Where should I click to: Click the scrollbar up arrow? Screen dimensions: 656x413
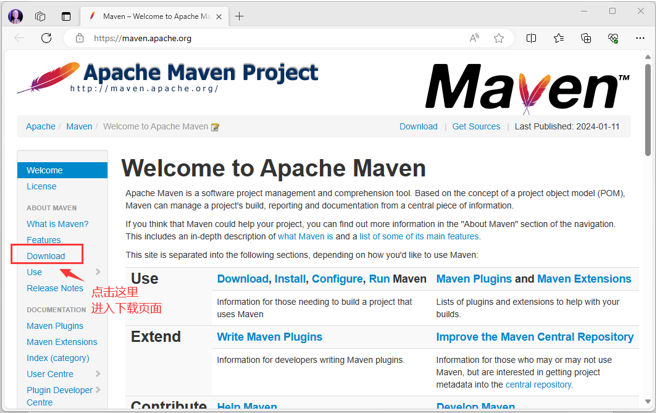point(648,56)
